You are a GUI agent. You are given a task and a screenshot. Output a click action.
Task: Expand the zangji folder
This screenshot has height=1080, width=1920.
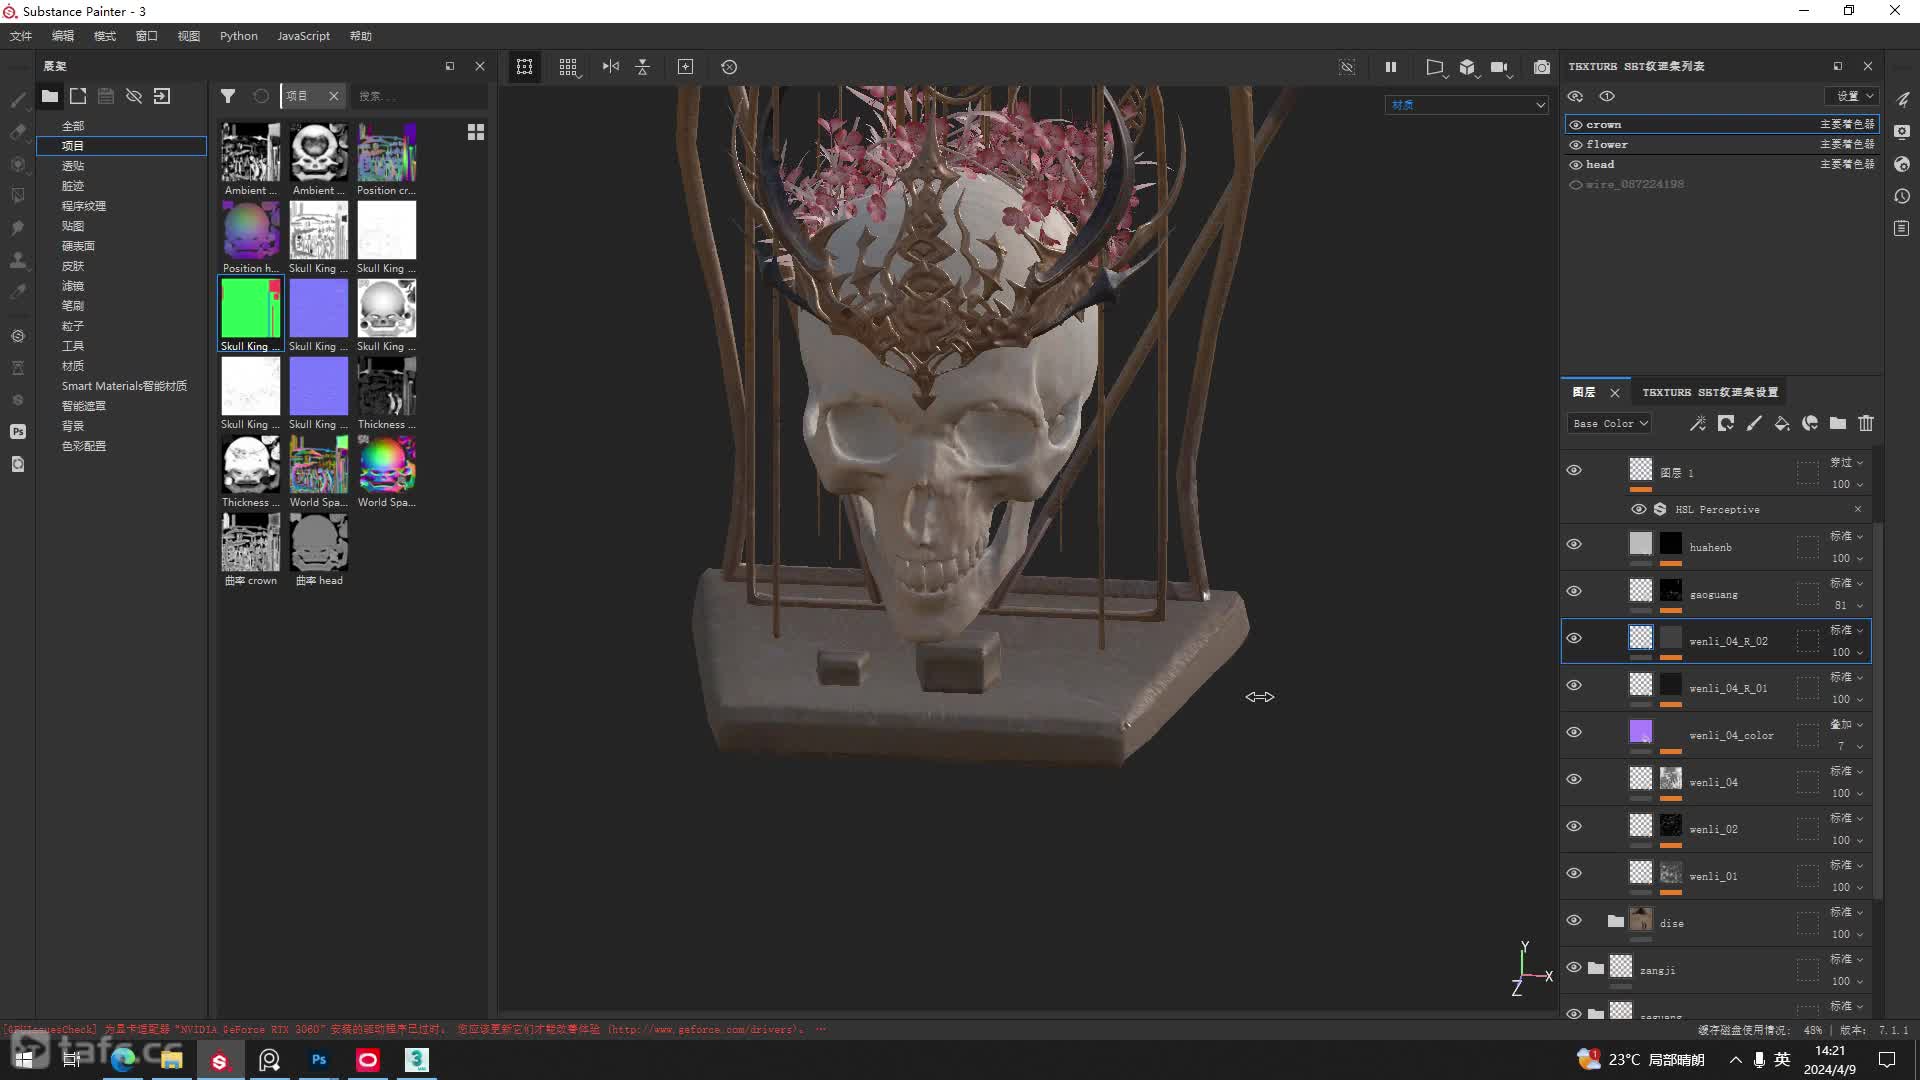point(1596,968)
